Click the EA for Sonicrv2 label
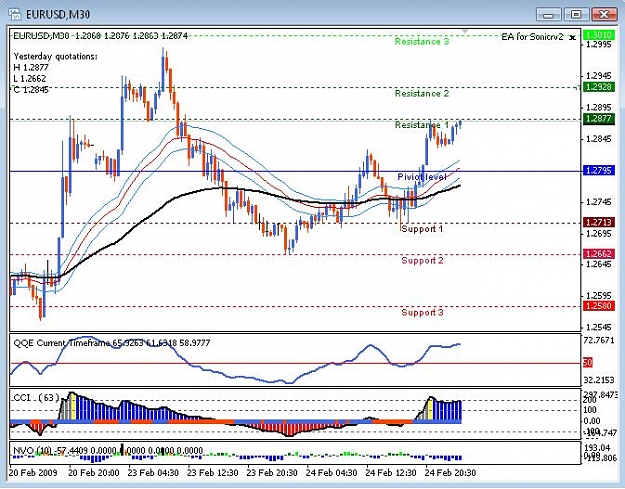This screenshot has height=489, width=625. pyautogui.click(x=532, y=37)
